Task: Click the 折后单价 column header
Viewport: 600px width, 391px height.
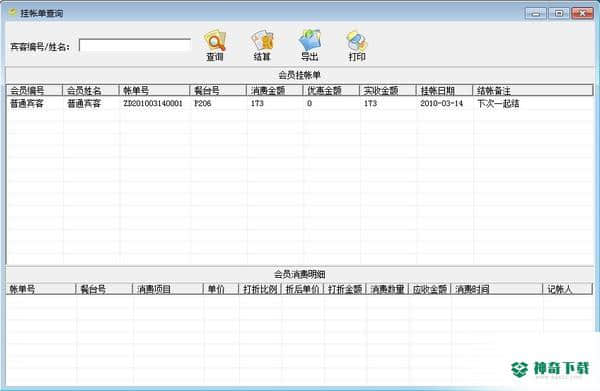Action: 302,289
